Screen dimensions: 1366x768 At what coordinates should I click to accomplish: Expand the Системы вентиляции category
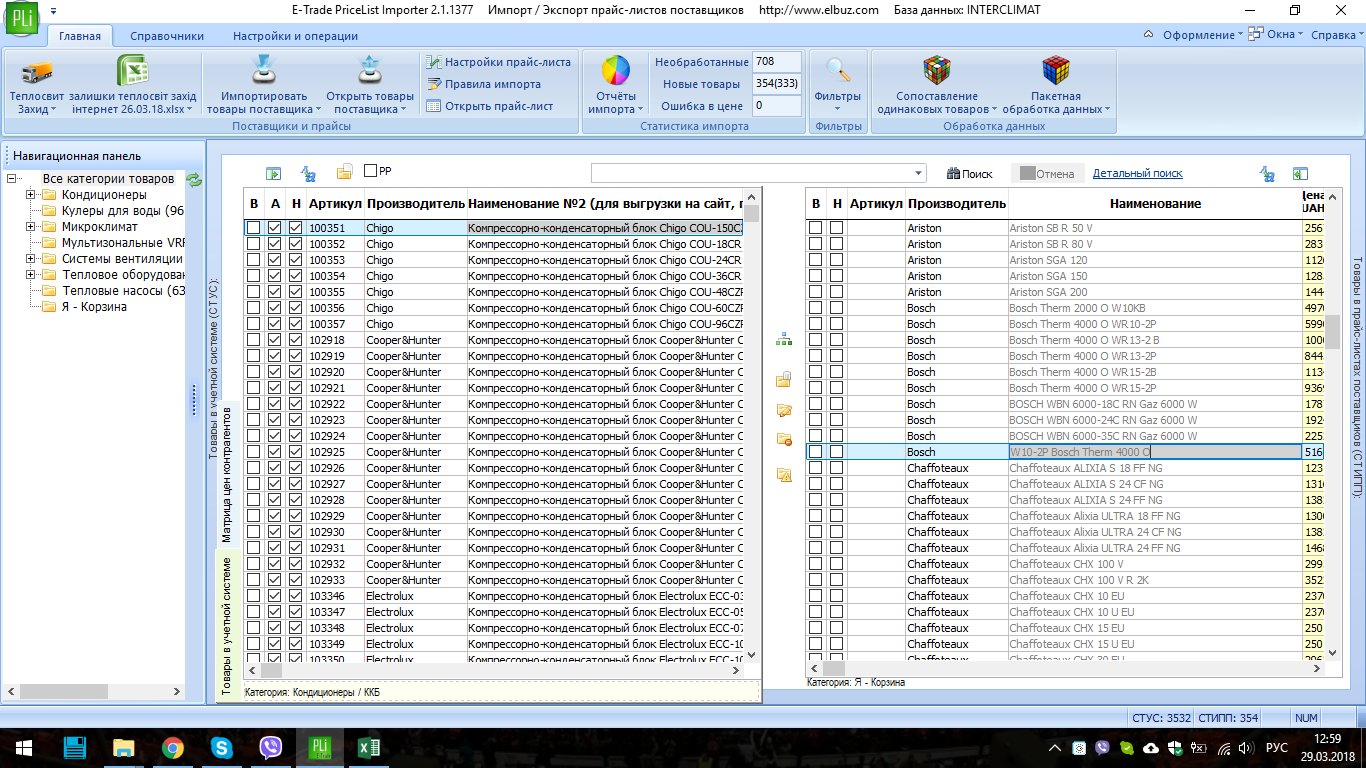tap(31, 259)
